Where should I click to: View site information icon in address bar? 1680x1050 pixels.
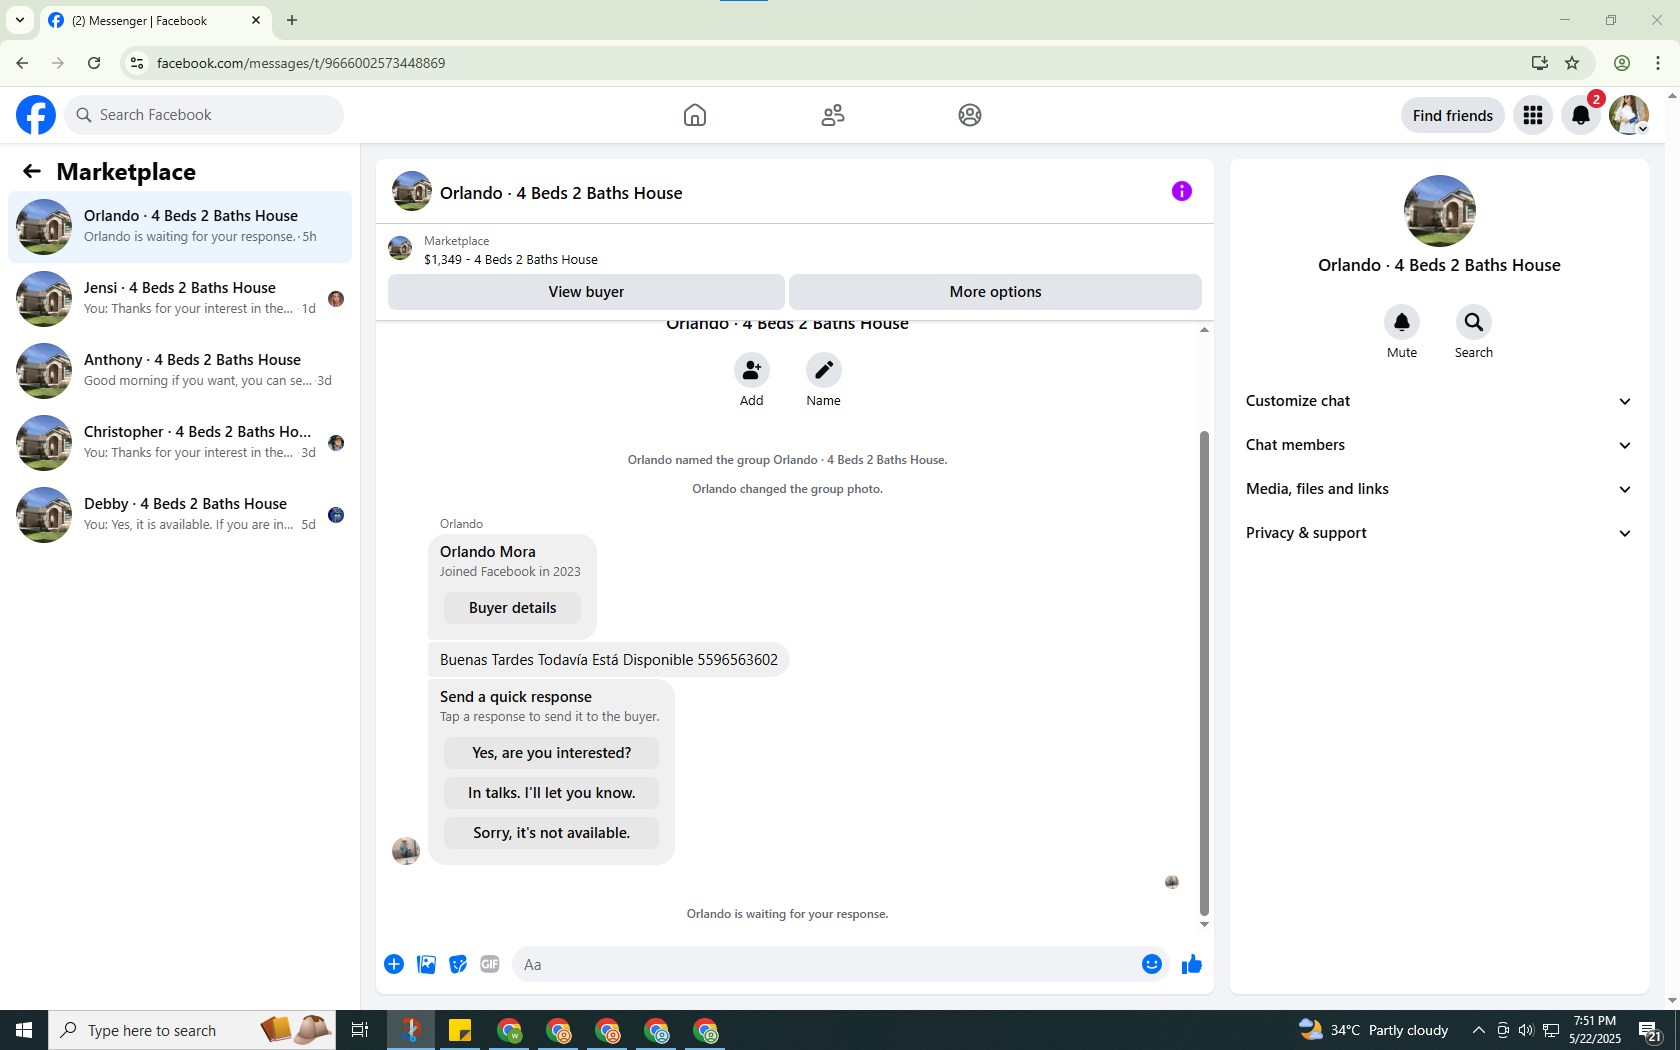[137, 63]
